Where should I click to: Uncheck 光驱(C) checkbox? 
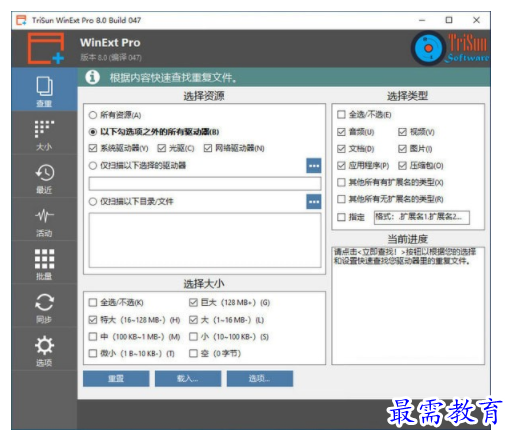click(x=176, y=148)
